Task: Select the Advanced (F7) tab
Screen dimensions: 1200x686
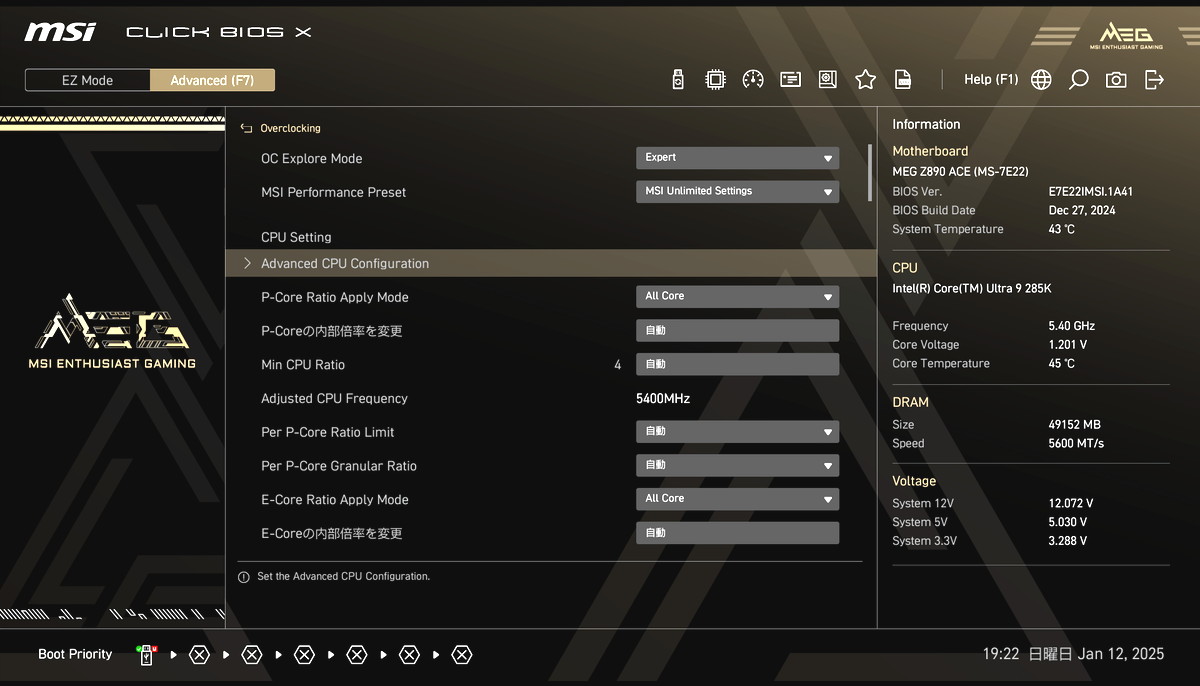Action: tap(212, 80)
